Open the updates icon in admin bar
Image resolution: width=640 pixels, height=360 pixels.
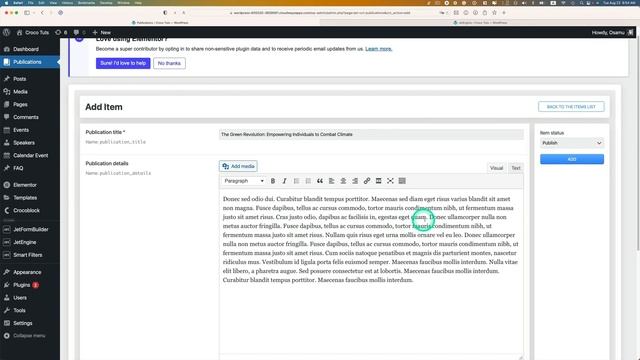(61, 32)
